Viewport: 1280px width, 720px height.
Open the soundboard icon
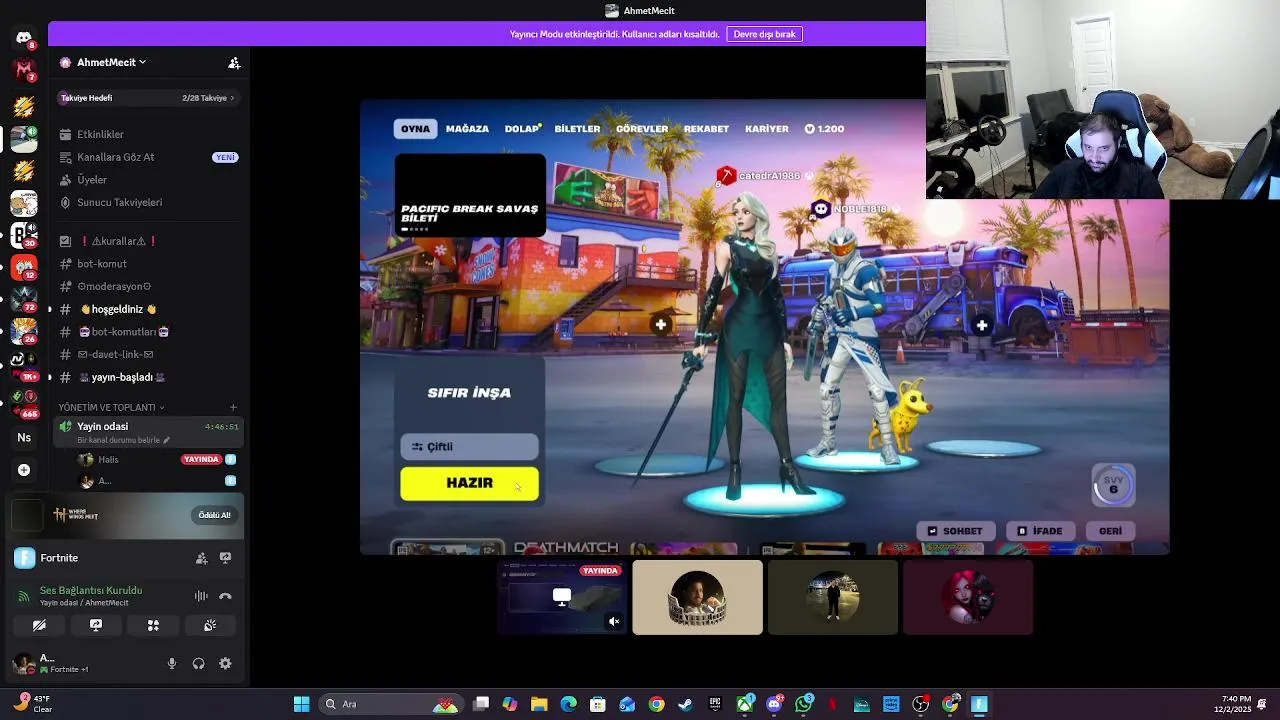point(210,625)
